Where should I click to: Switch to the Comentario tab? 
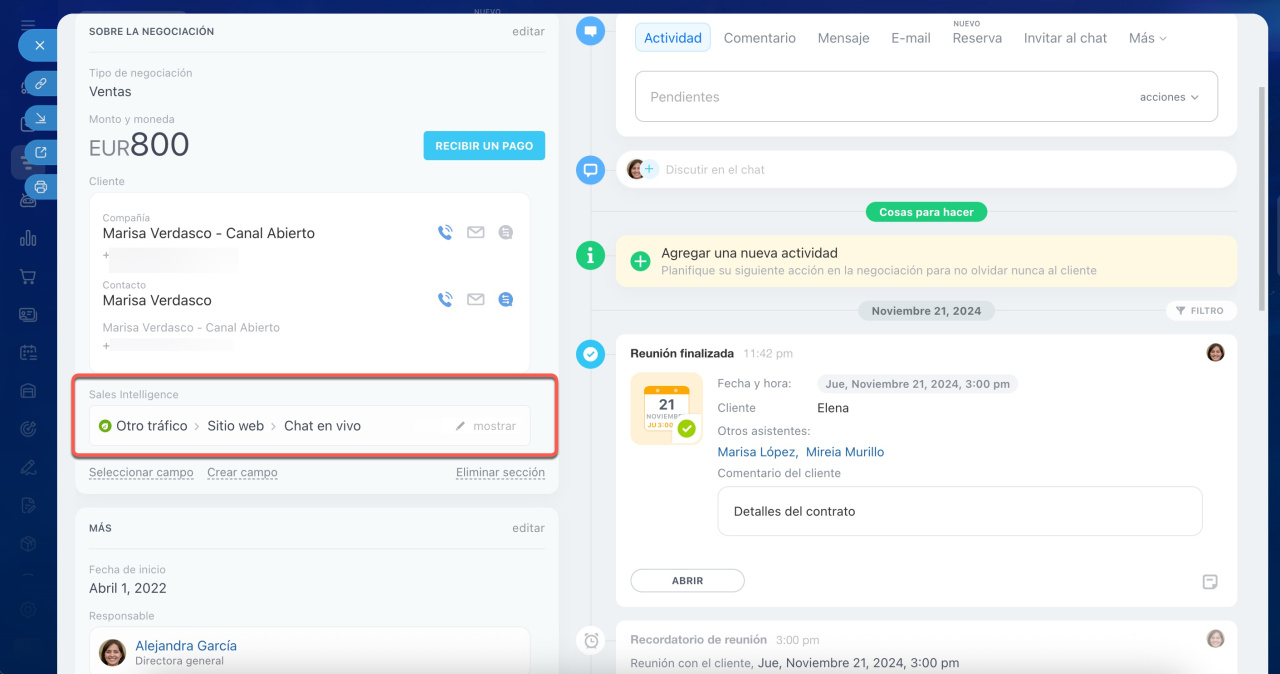759,38
